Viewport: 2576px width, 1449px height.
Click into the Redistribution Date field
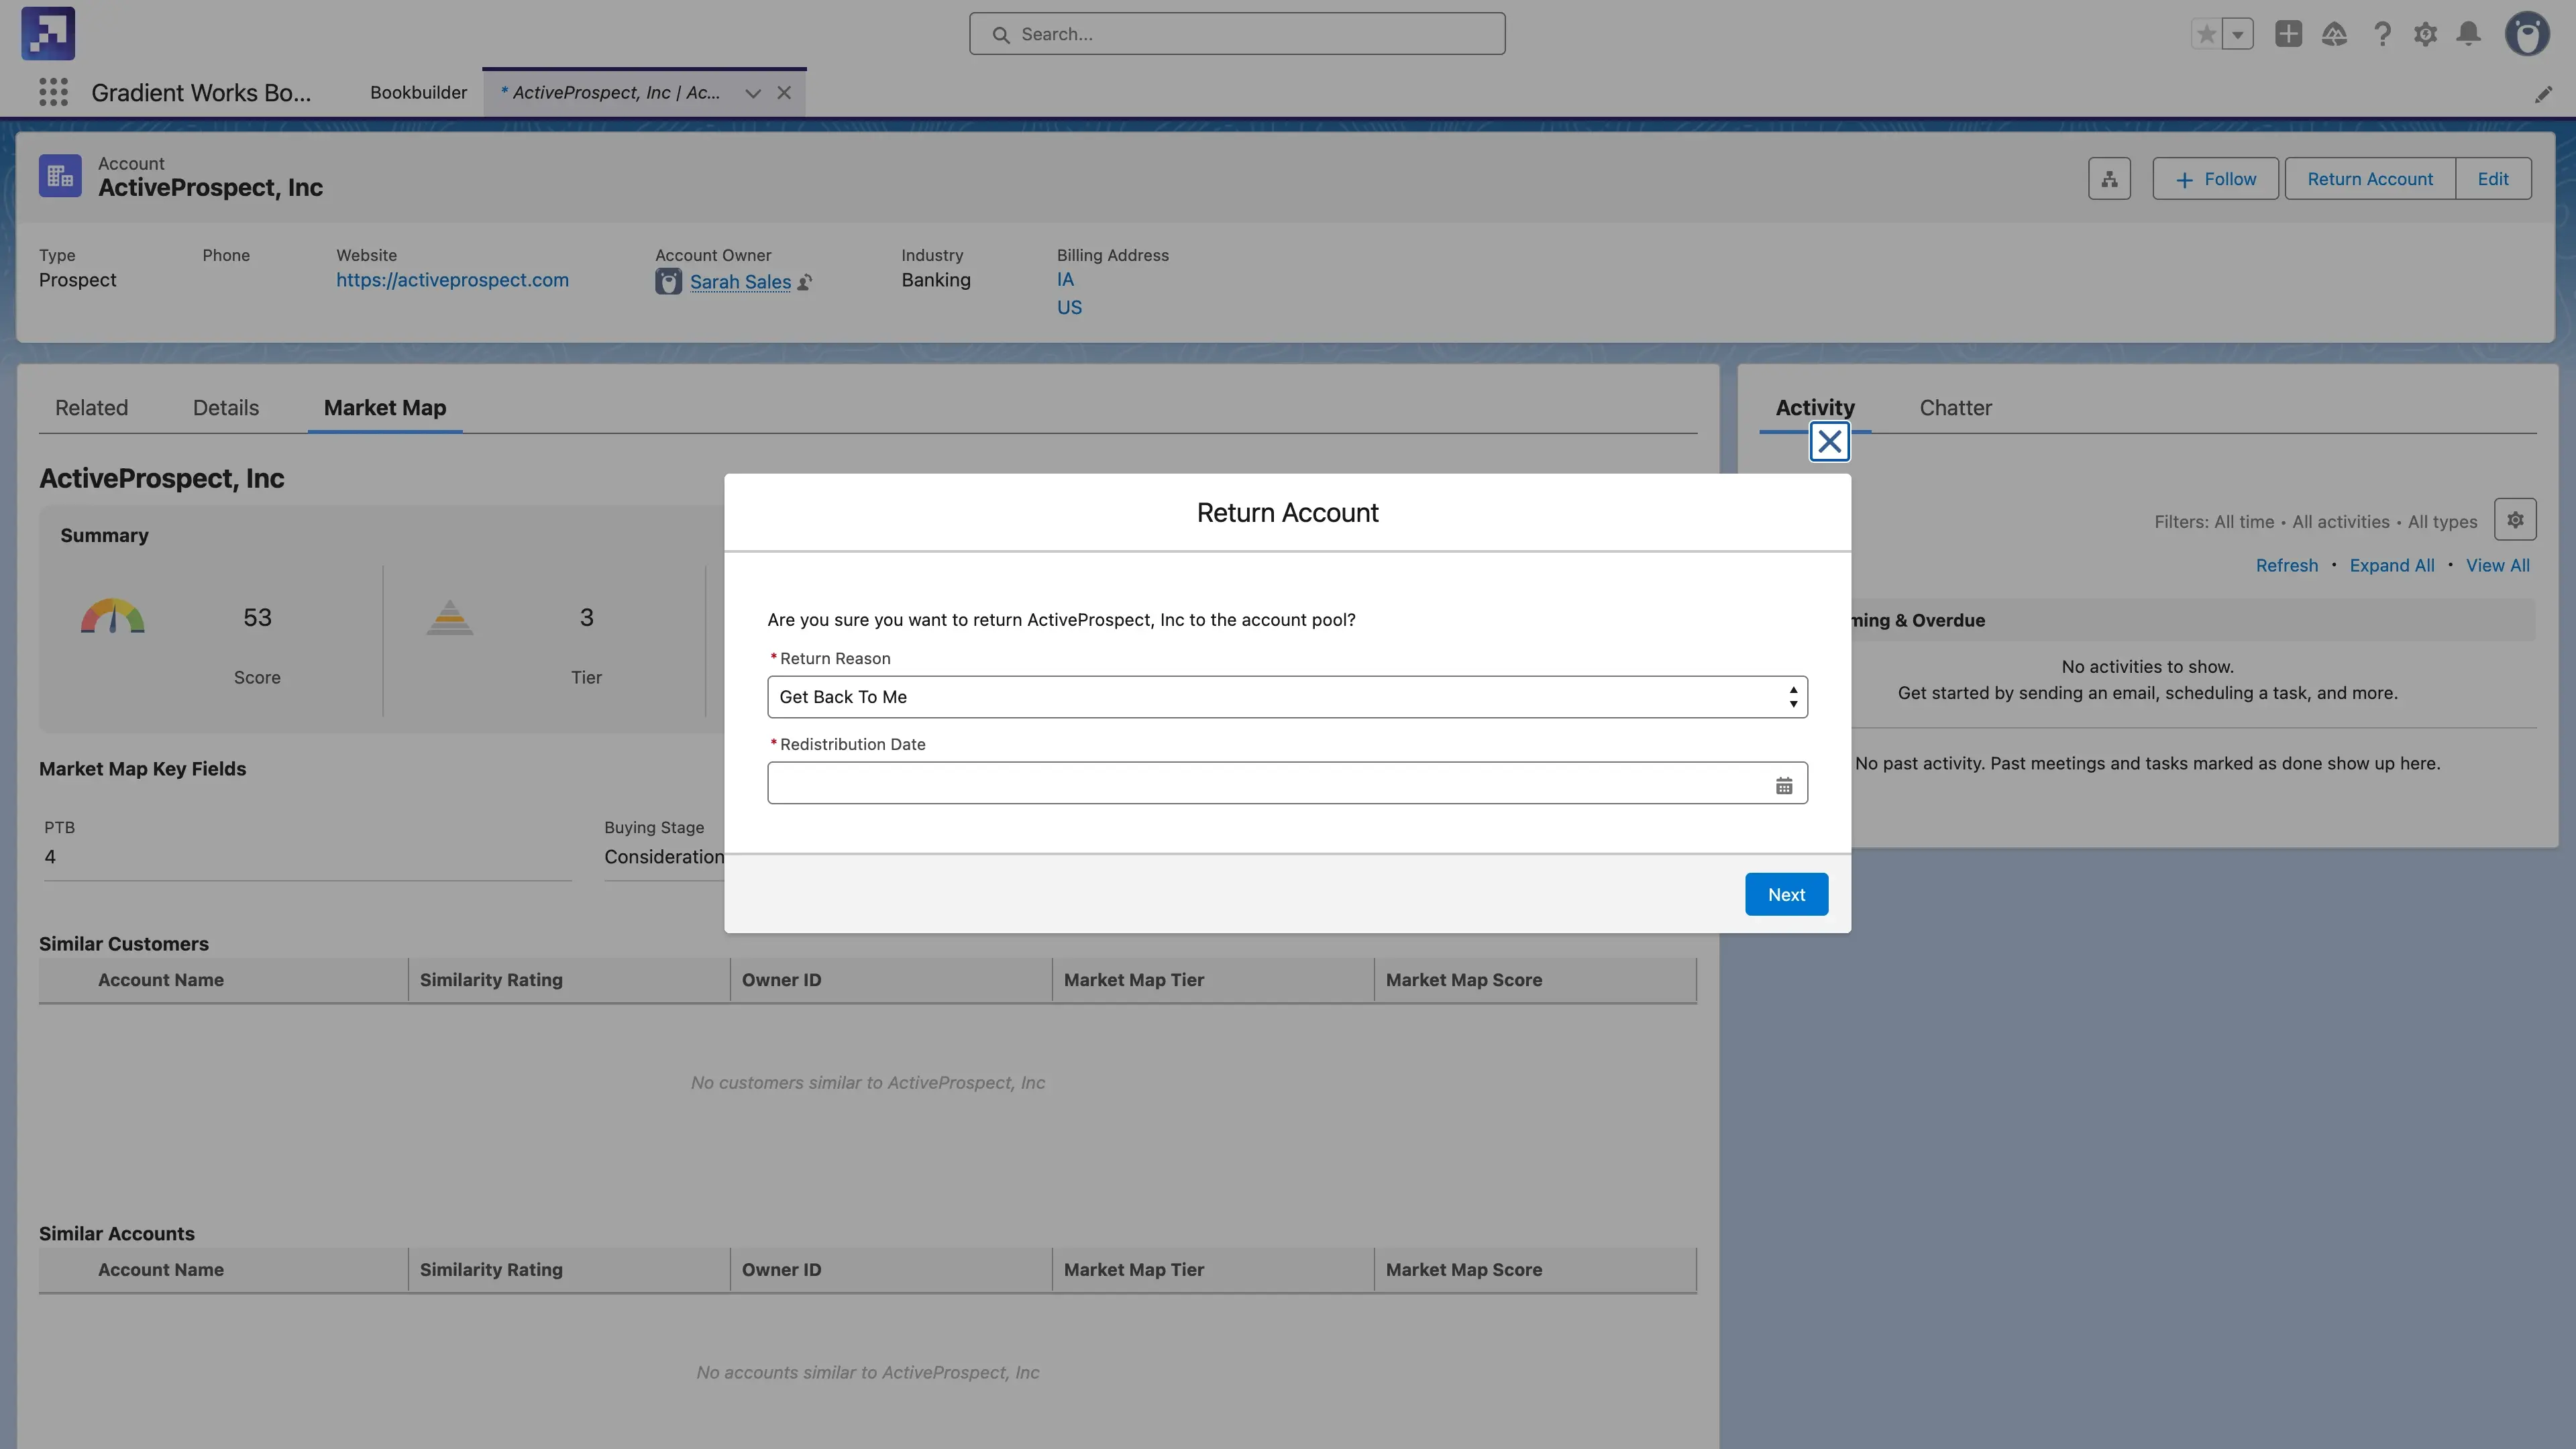(1266, 783)
